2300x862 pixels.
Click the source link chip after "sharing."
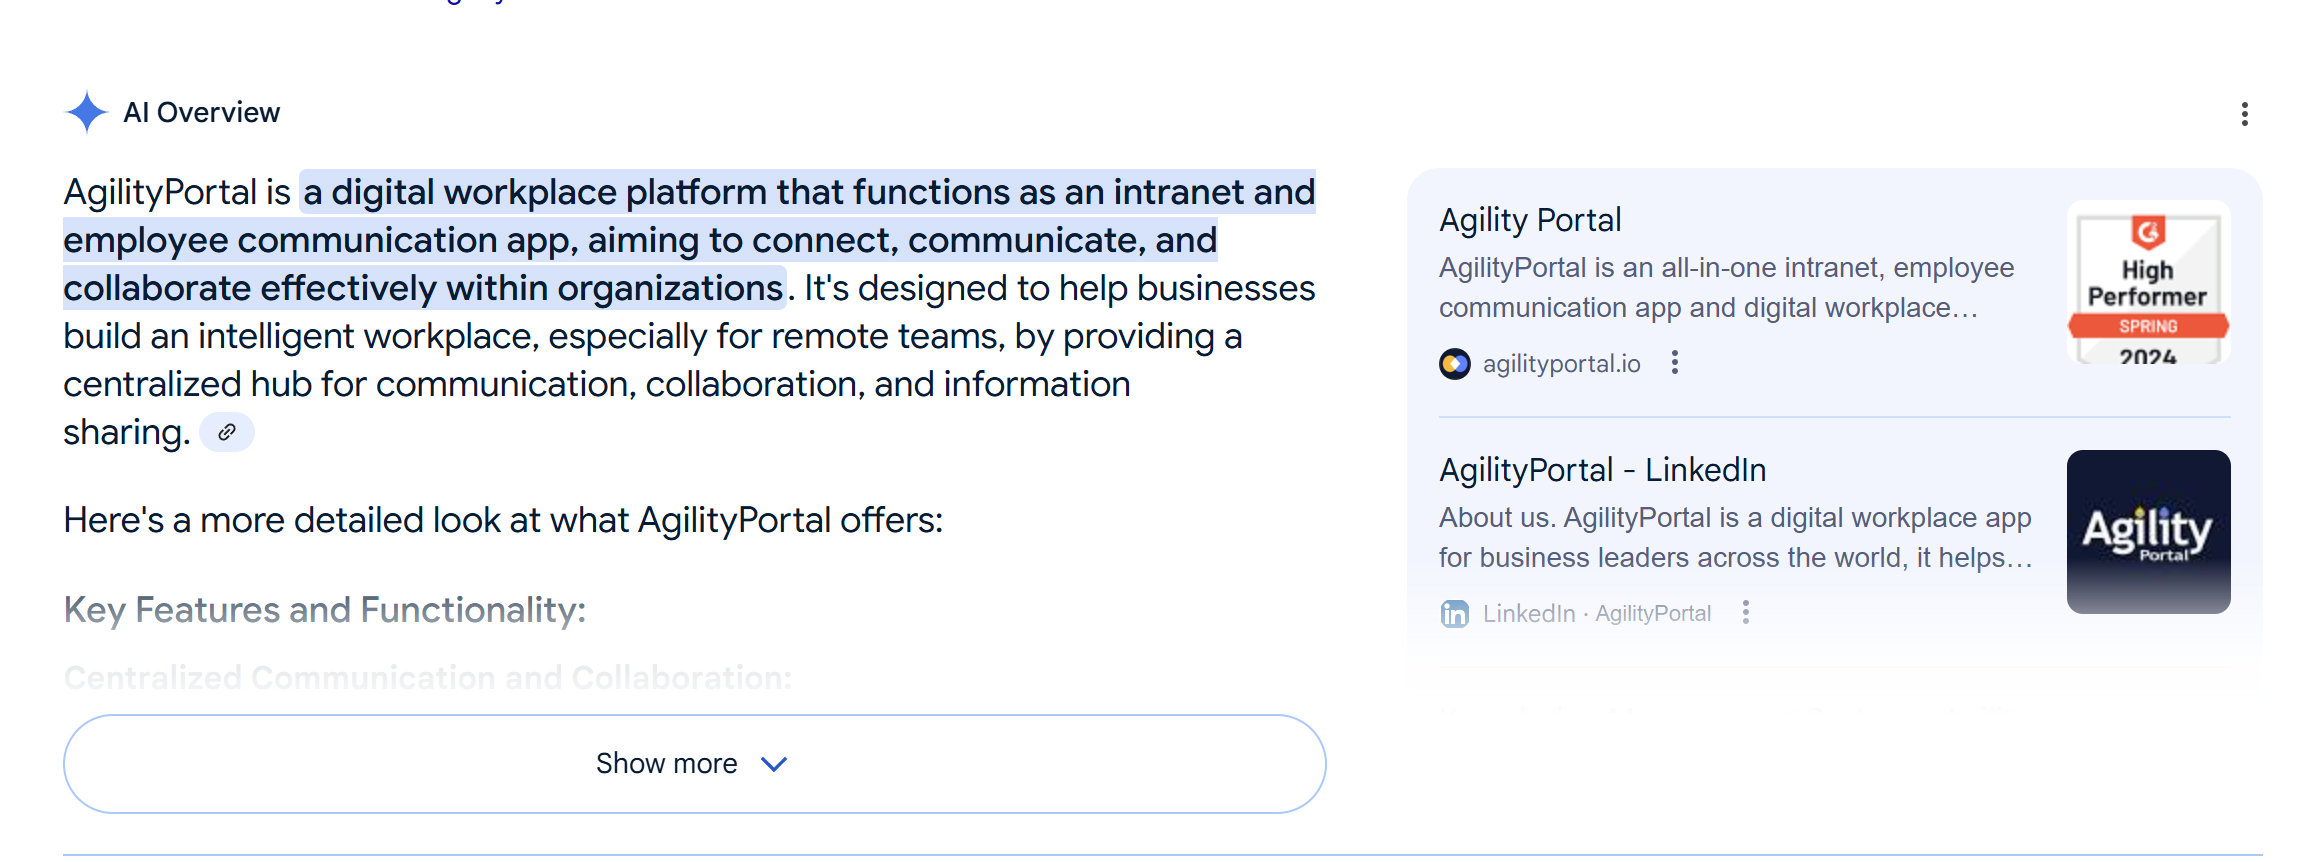[227, 432]
